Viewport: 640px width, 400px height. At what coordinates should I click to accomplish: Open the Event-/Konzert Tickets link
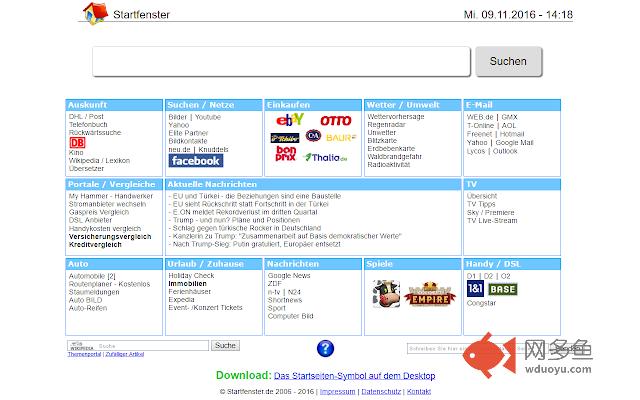pyautogui.click(x=205, y=308)
